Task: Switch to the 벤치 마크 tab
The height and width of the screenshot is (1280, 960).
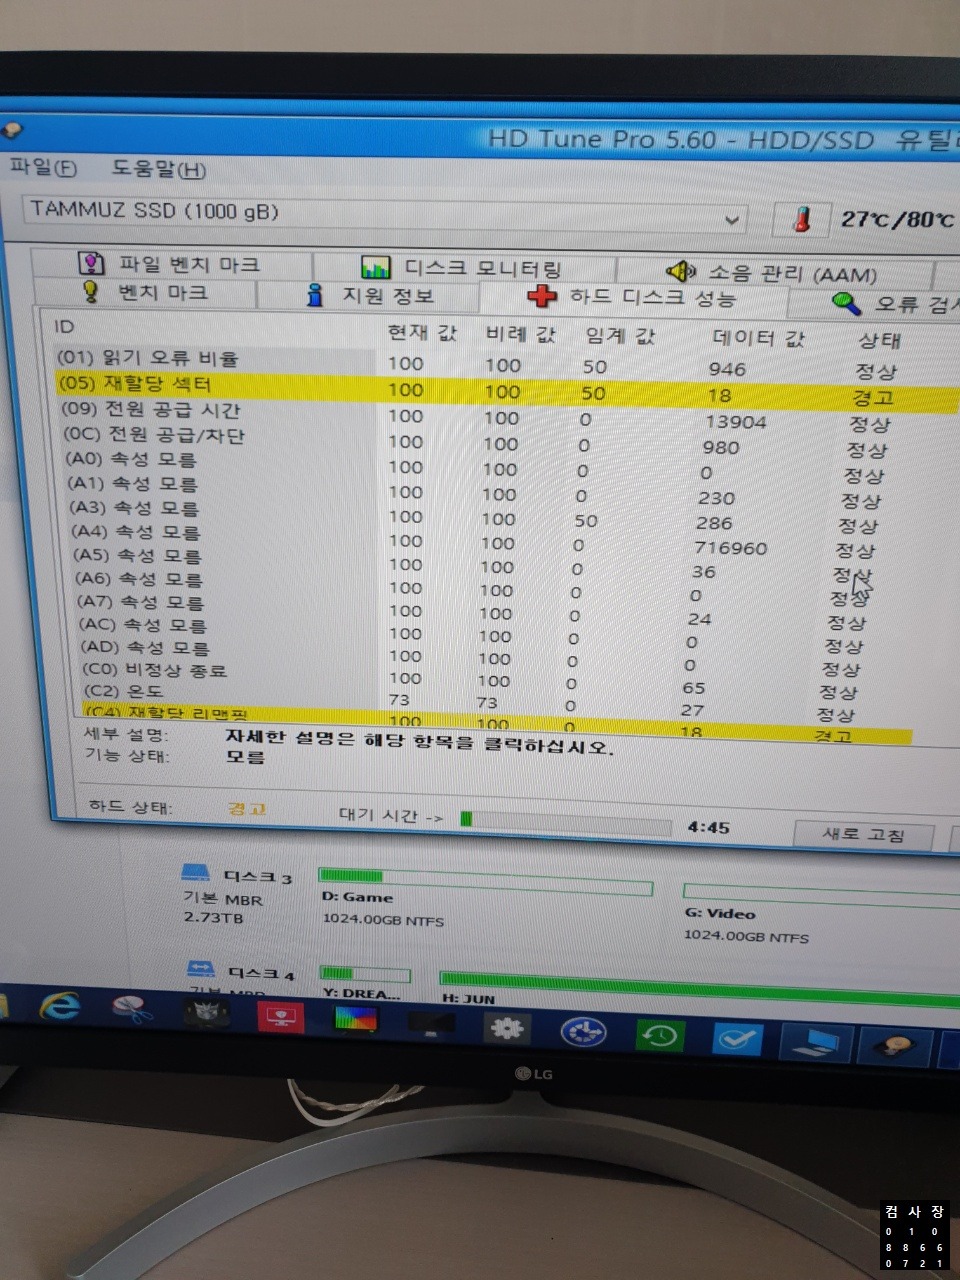Action: pos(145,292)
